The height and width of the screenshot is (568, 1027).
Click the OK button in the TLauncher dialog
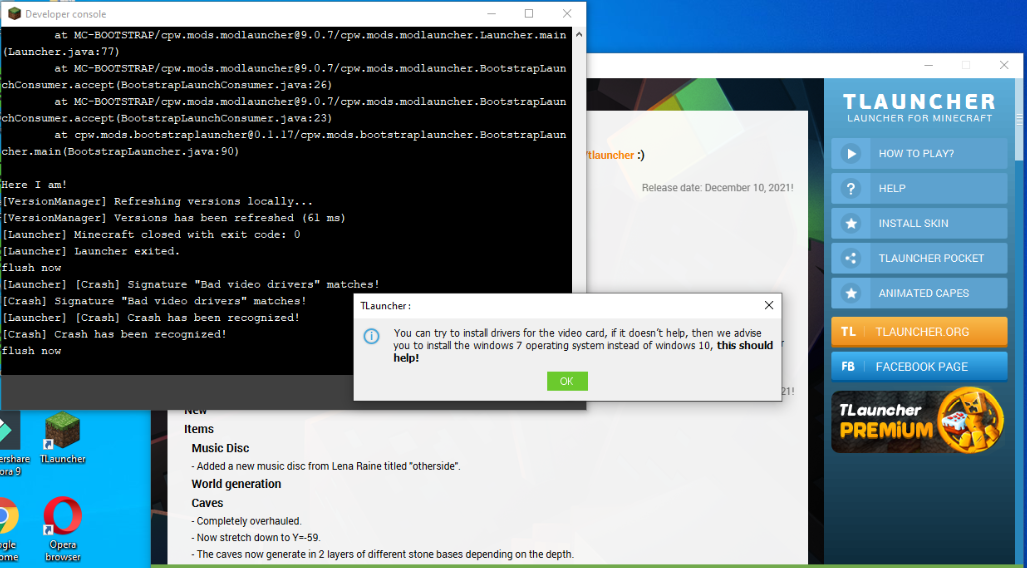(567, 381)
